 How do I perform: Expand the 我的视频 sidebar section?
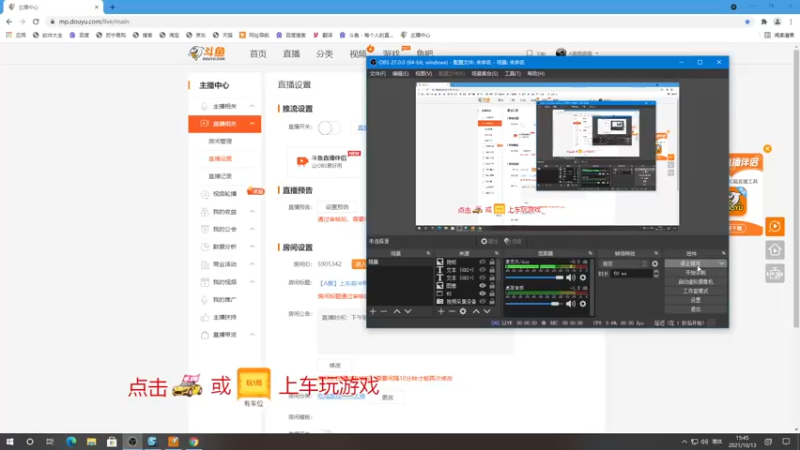[252, 282]
